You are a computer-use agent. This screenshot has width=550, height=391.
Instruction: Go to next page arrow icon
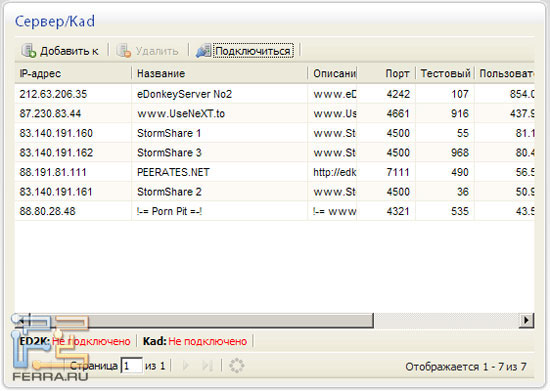coord(186,366)
